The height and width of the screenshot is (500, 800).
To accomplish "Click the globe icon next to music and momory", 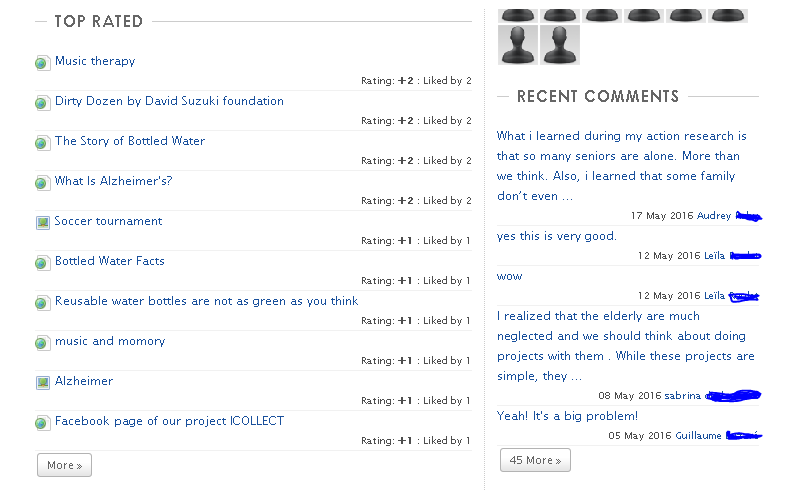I will tap(43, 343).
